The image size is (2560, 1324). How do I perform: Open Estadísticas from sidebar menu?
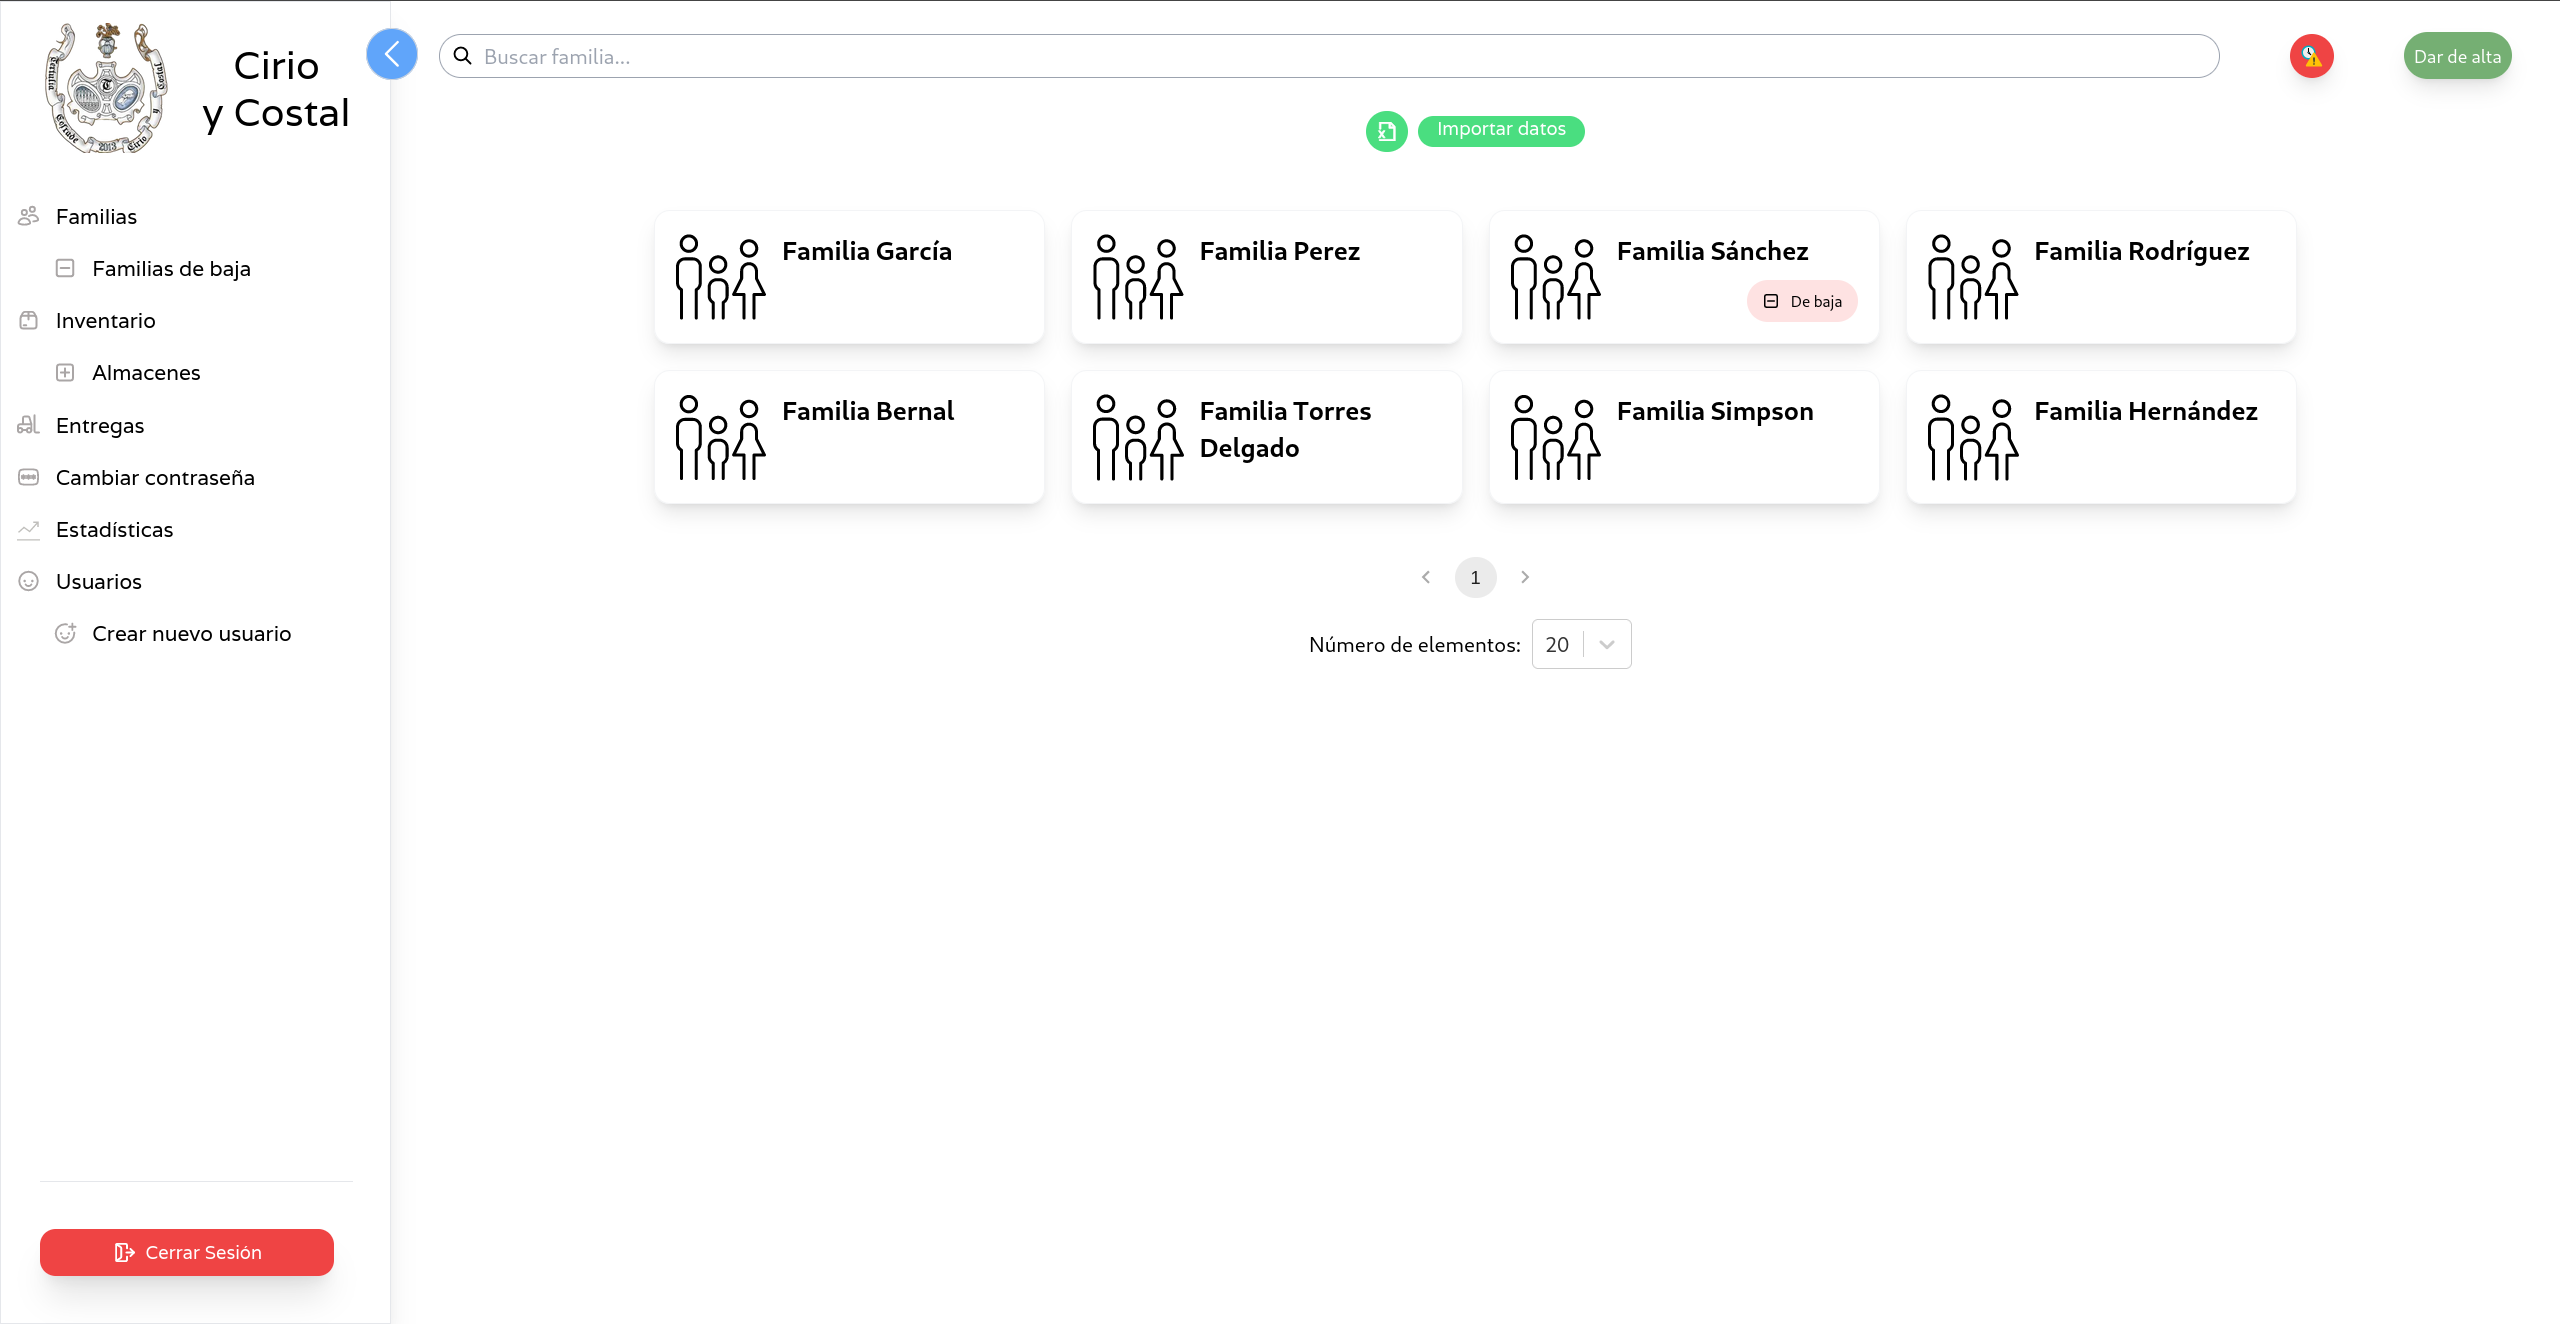tap(114, 530)
